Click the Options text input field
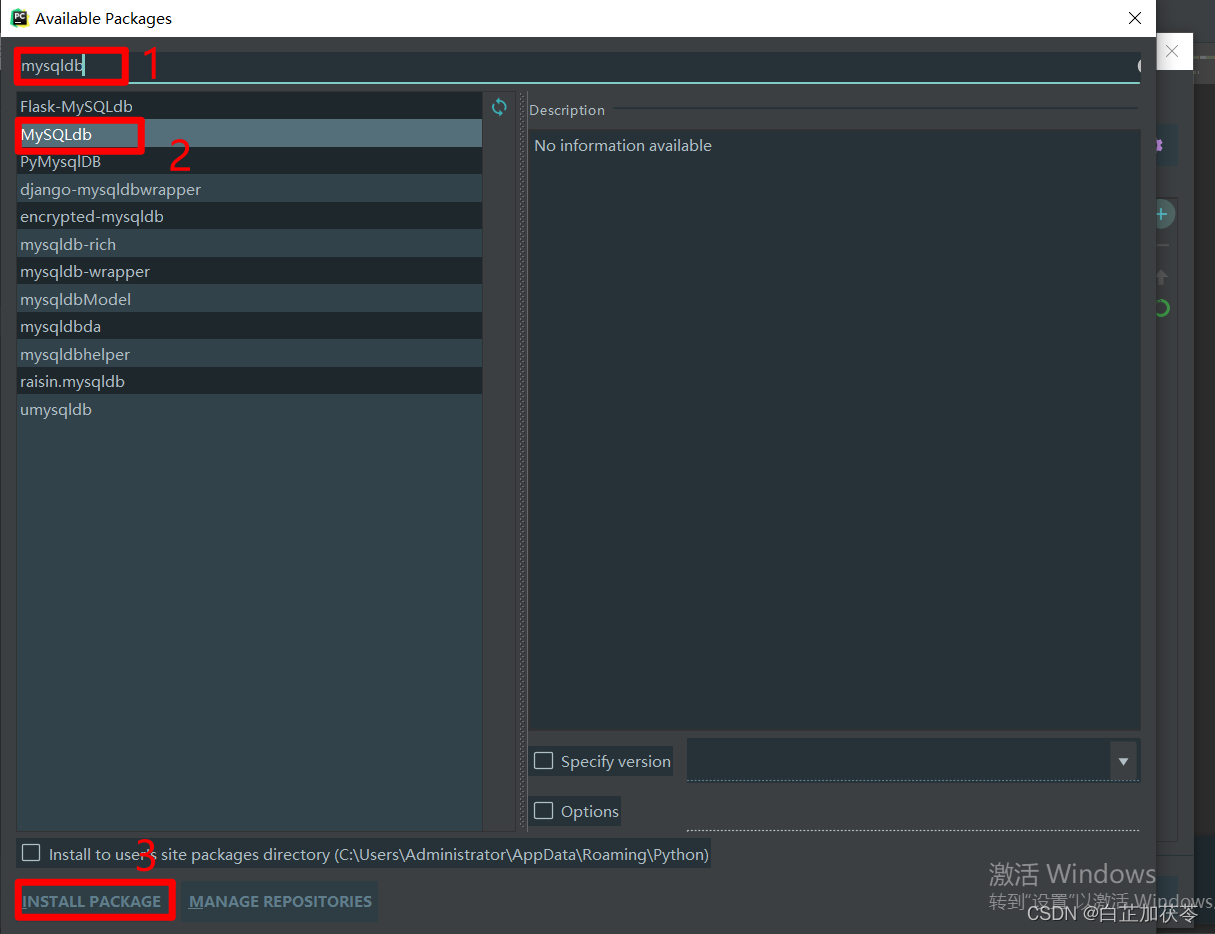 coord(913,811)
